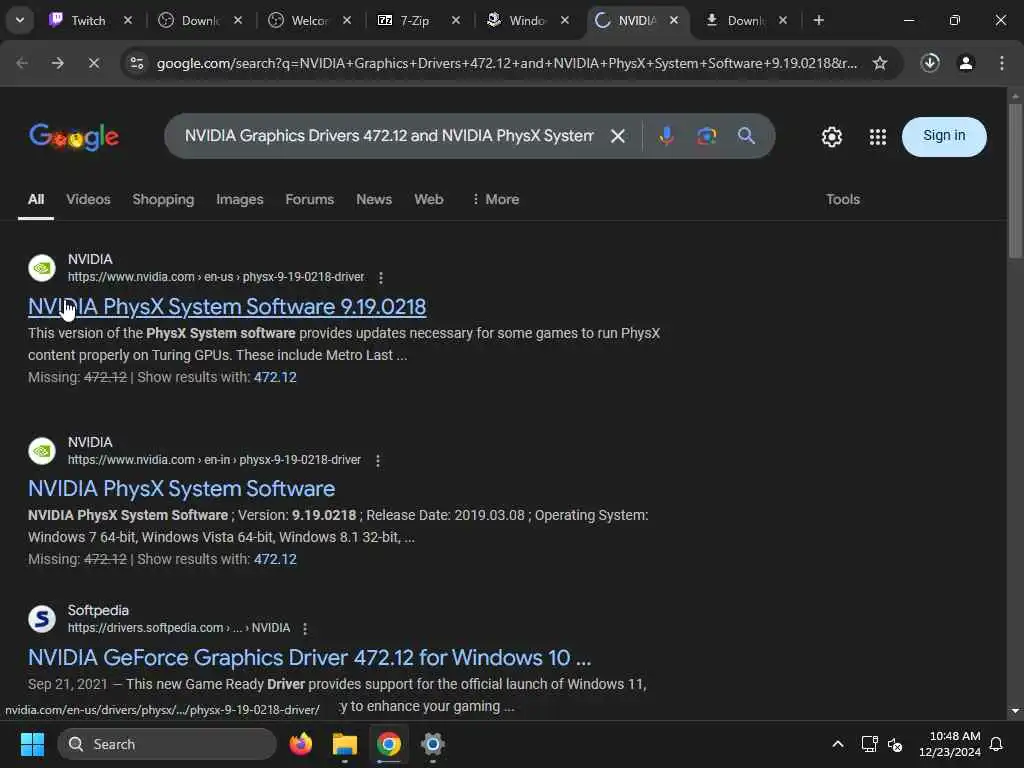Search by image with Lens
This screenshot has height=768, width=1024.
tap(706, 136)
